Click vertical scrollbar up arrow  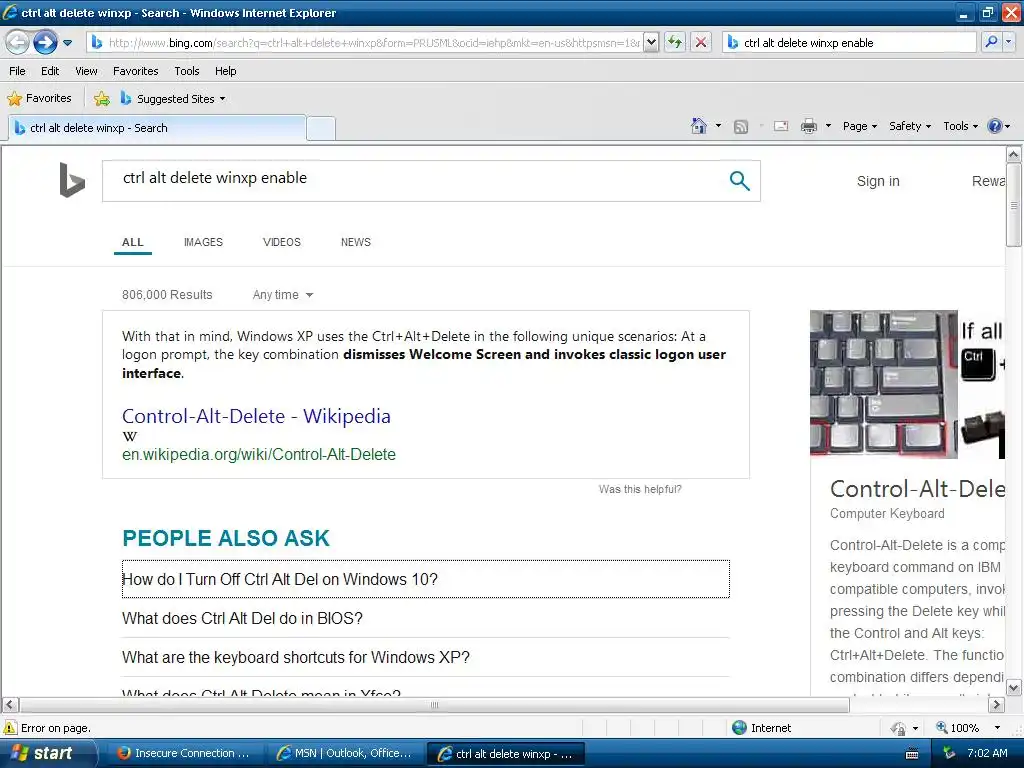1013,154
